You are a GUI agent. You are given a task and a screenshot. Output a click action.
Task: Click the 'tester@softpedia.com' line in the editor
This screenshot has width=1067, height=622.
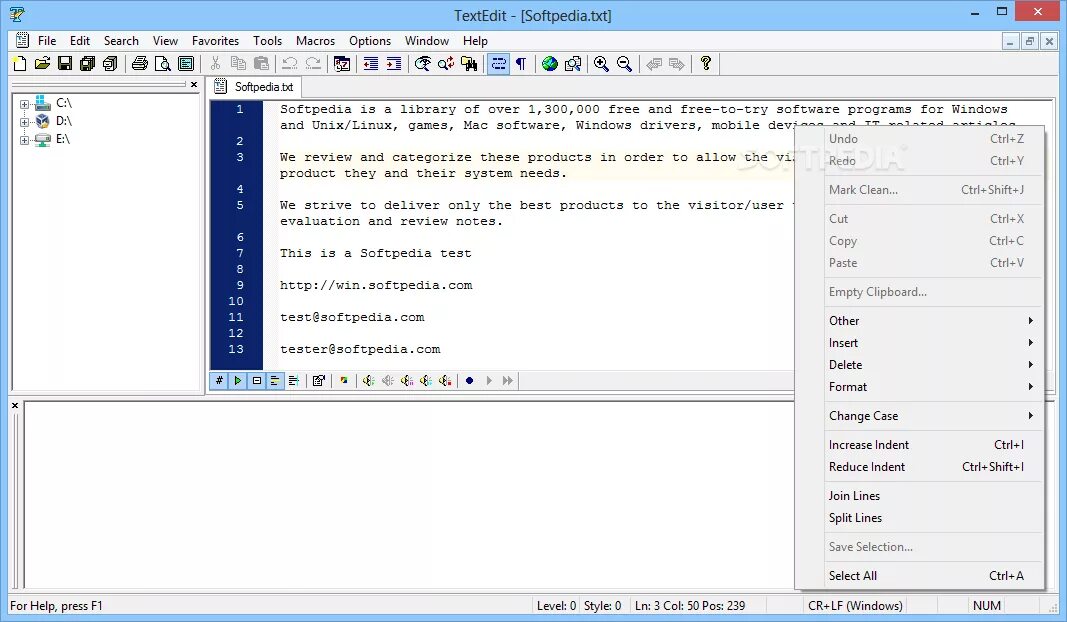(x=360, y=349)
